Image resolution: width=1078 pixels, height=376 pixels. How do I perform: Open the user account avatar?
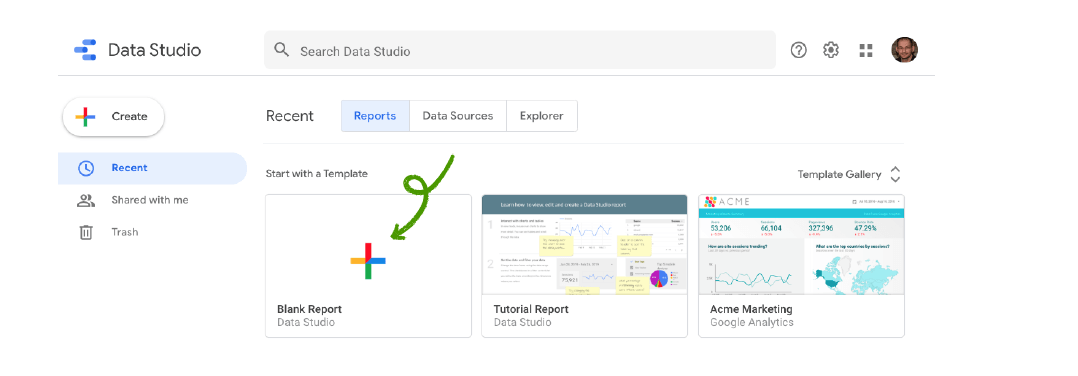pyautogui.click(x=905, y=50)
